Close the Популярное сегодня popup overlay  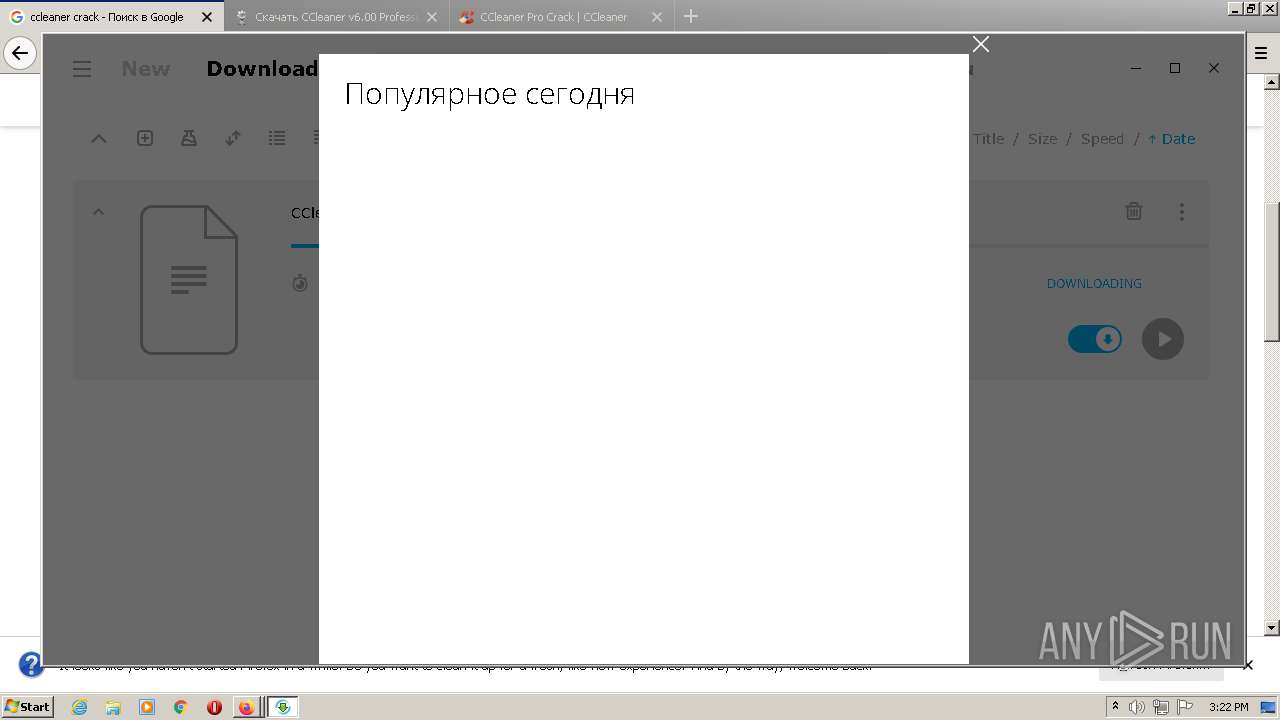coord(981,44)
